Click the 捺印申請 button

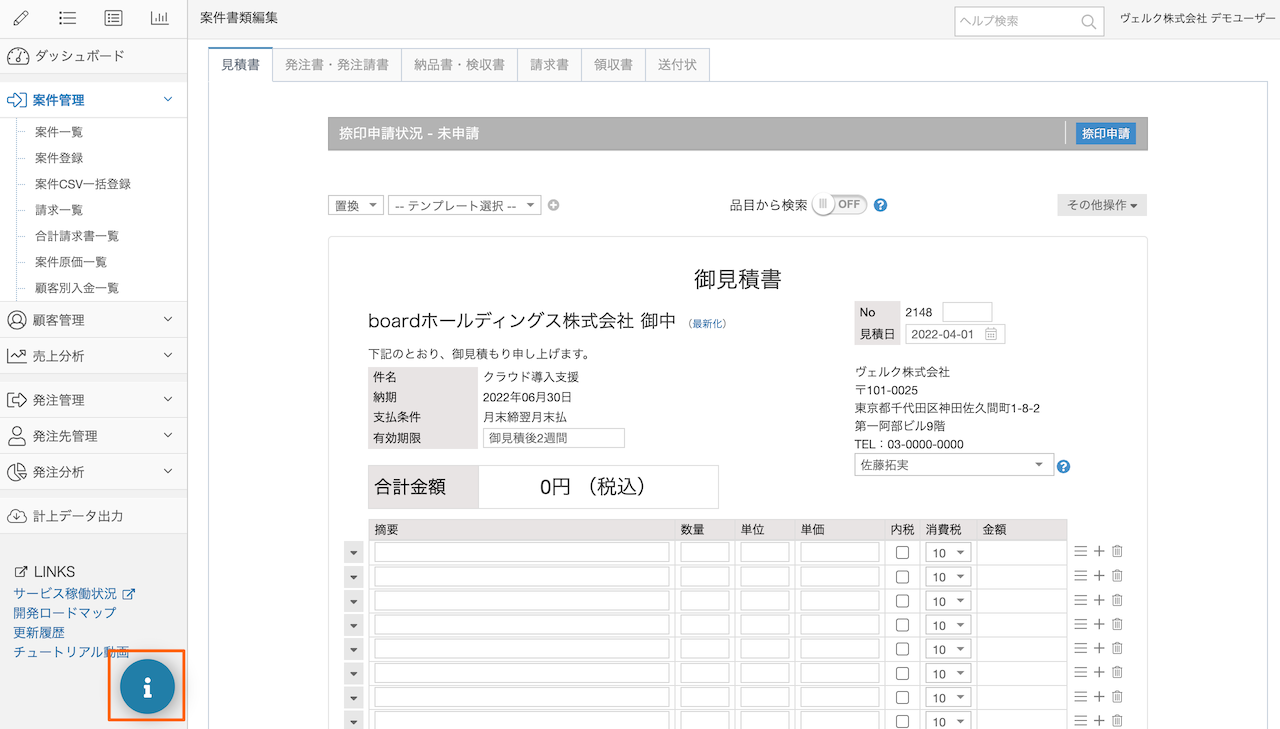click(1105, 133)
